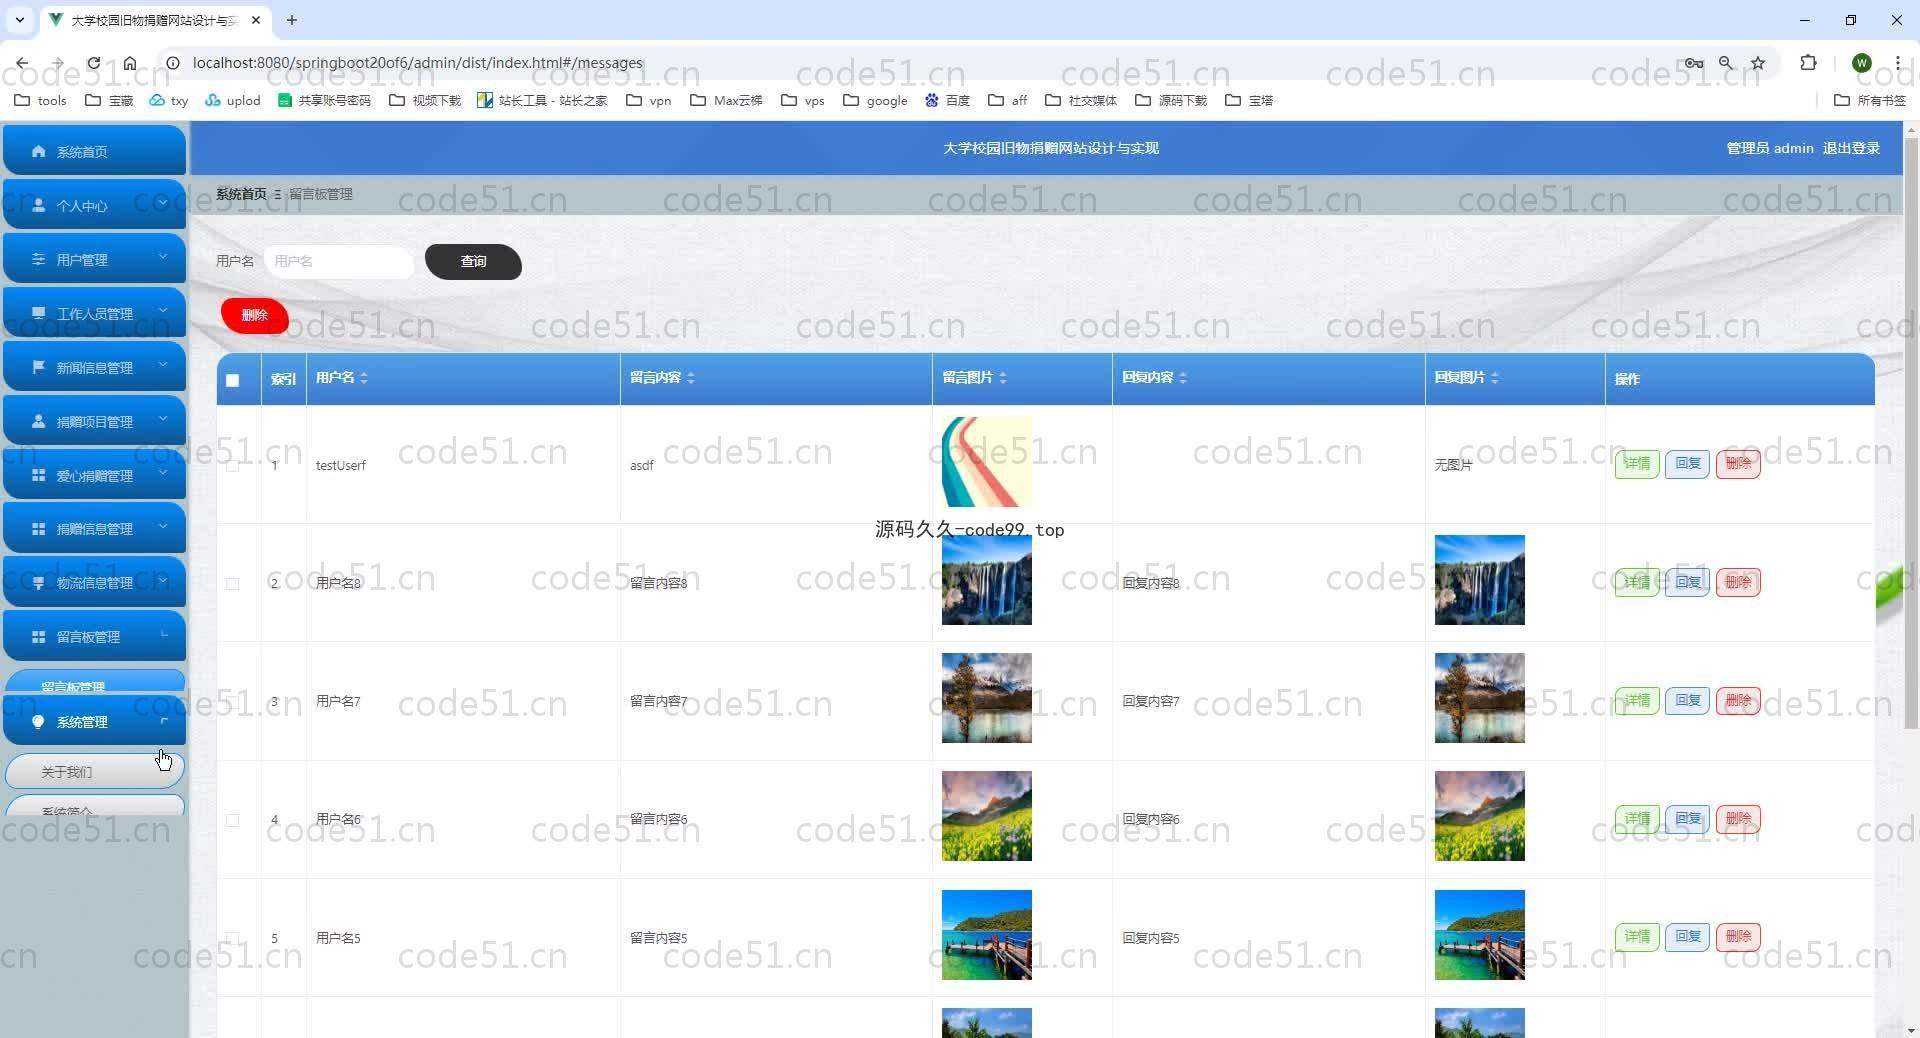1920x1038 pixels.
Task: Open the password key icon in address bar
Action: pos(1693,62)
